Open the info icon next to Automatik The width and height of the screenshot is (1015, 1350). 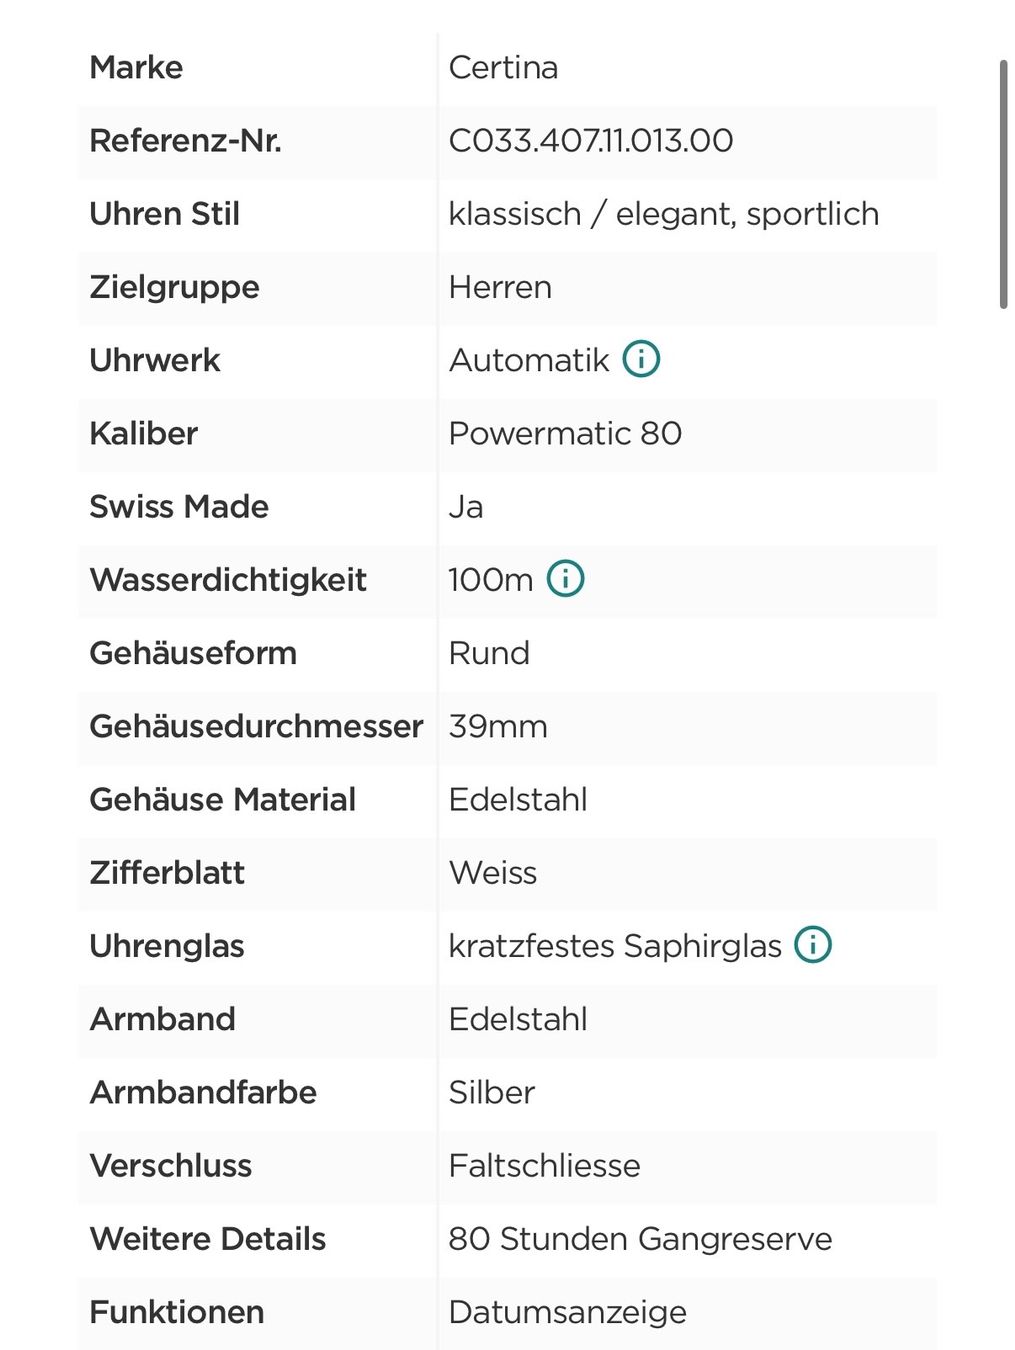641,358
